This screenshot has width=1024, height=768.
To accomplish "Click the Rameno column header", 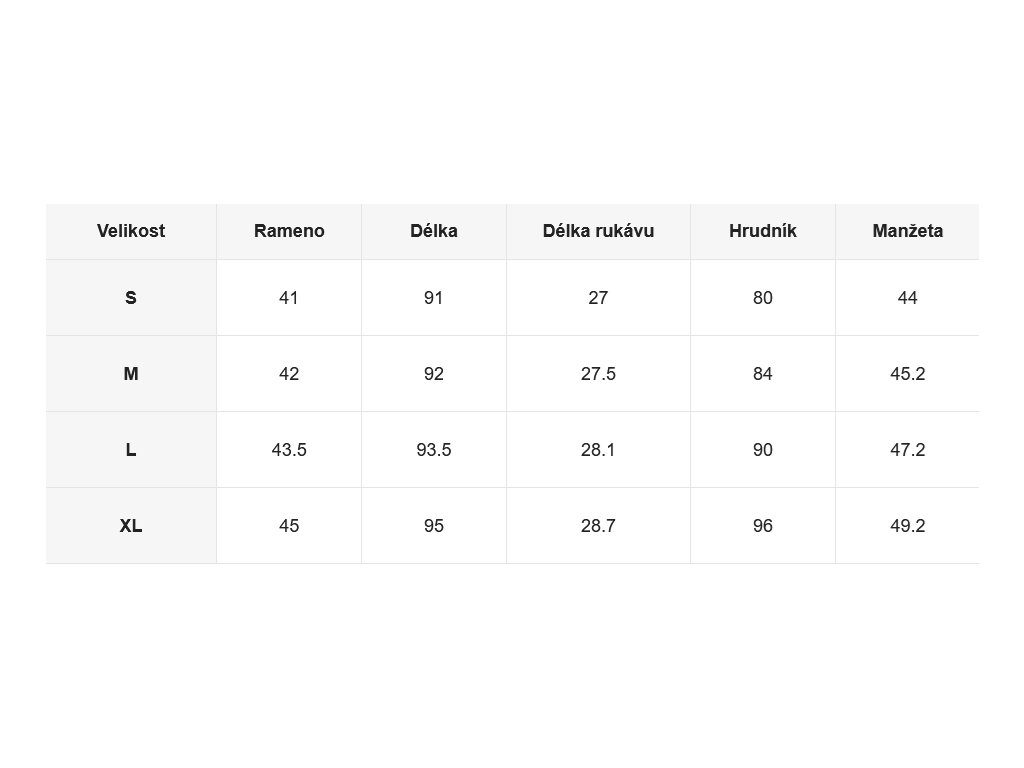I will pyautogui.click(x=289, y=231).
